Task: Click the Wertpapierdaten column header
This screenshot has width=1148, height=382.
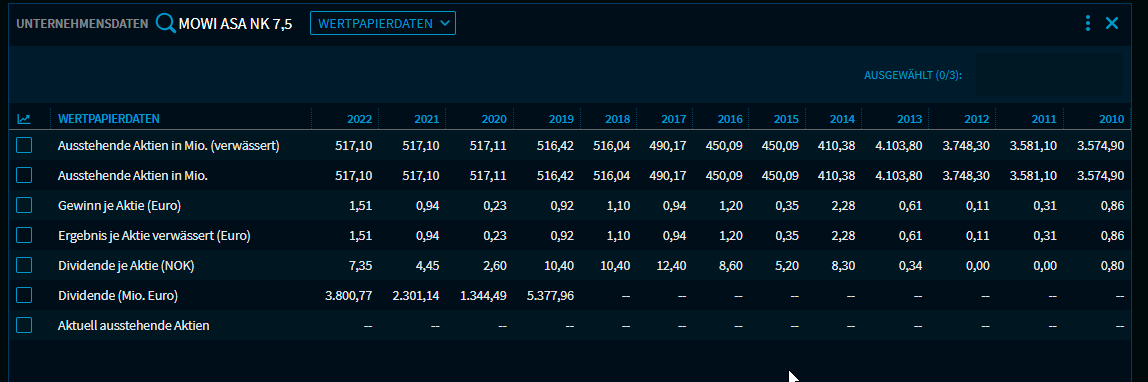Action: pos(109,119)
